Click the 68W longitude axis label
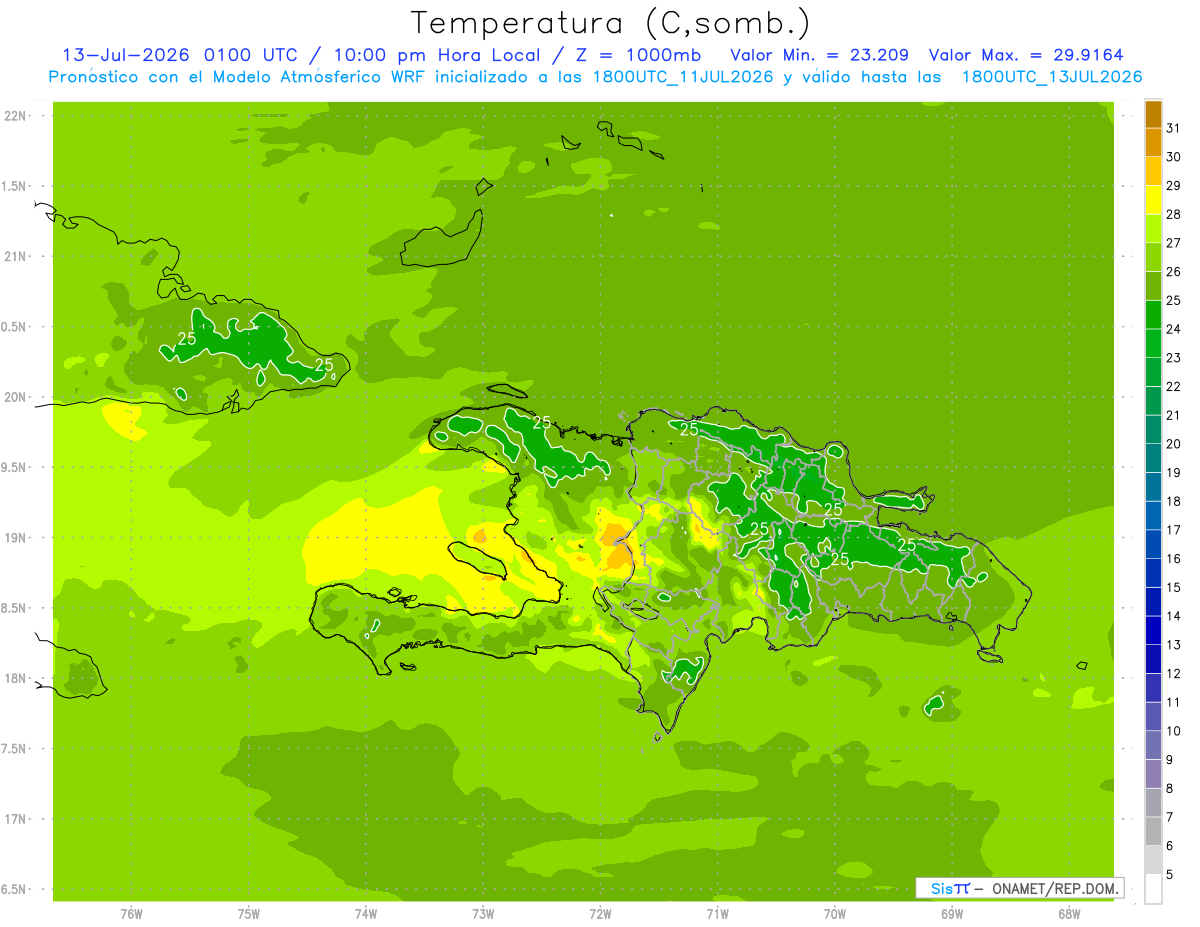The width and height of the screenshot is (1200, 927). coord(1069,913)
